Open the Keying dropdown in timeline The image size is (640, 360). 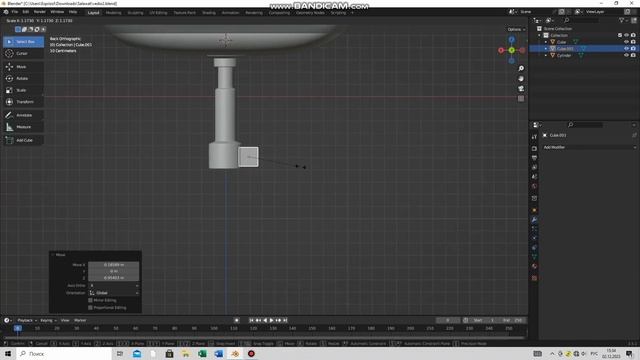48,320
